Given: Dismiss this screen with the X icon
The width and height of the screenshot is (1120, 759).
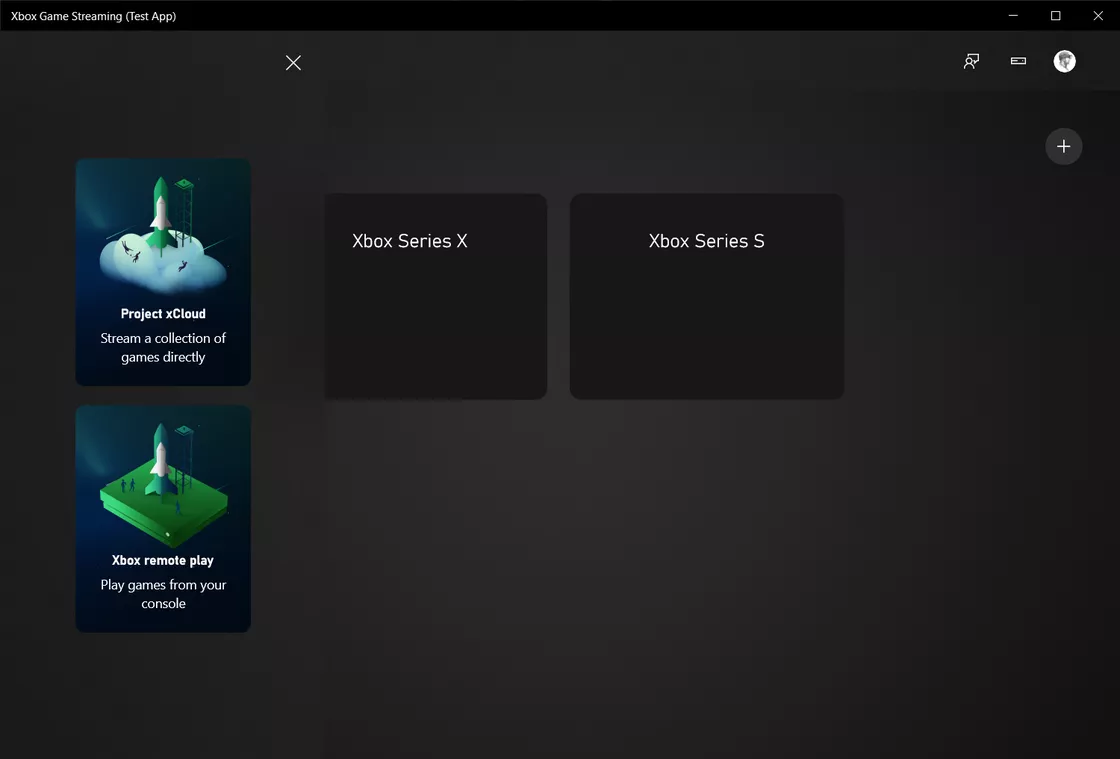Looking at the screenshot, I should pyautogui.click(x=293, y=62).
